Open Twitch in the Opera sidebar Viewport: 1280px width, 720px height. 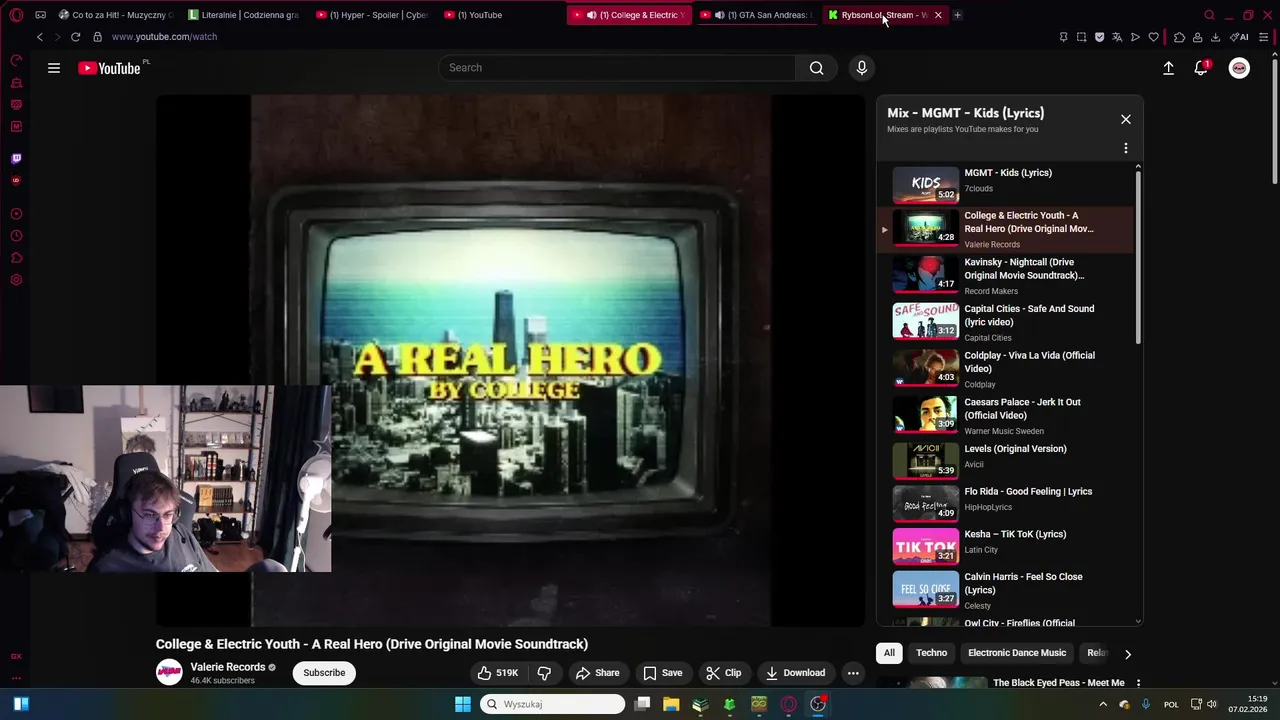tap(16, 159)
